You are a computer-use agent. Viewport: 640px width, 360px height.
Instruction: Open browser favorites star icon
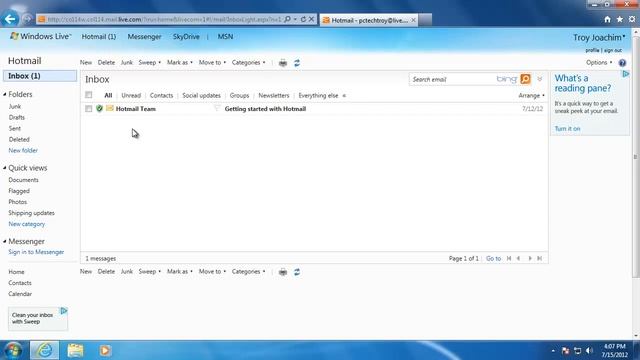(620, 19)
